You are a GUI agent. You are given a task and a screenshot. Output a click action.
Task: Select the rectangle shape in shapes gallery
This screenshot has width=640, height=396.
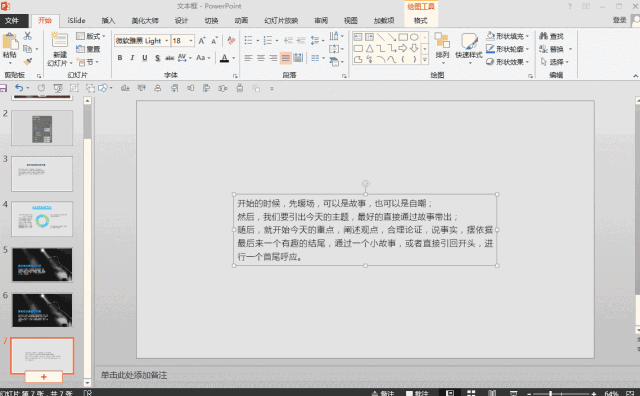[403, 37]
